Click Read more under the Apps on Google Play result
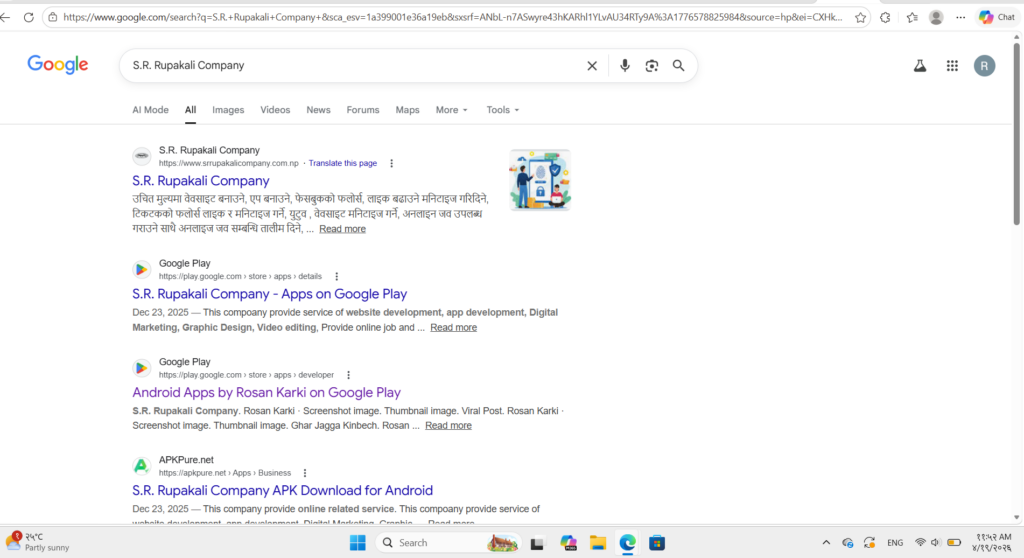Screen dimensions: 1024x558 [453, 327]
